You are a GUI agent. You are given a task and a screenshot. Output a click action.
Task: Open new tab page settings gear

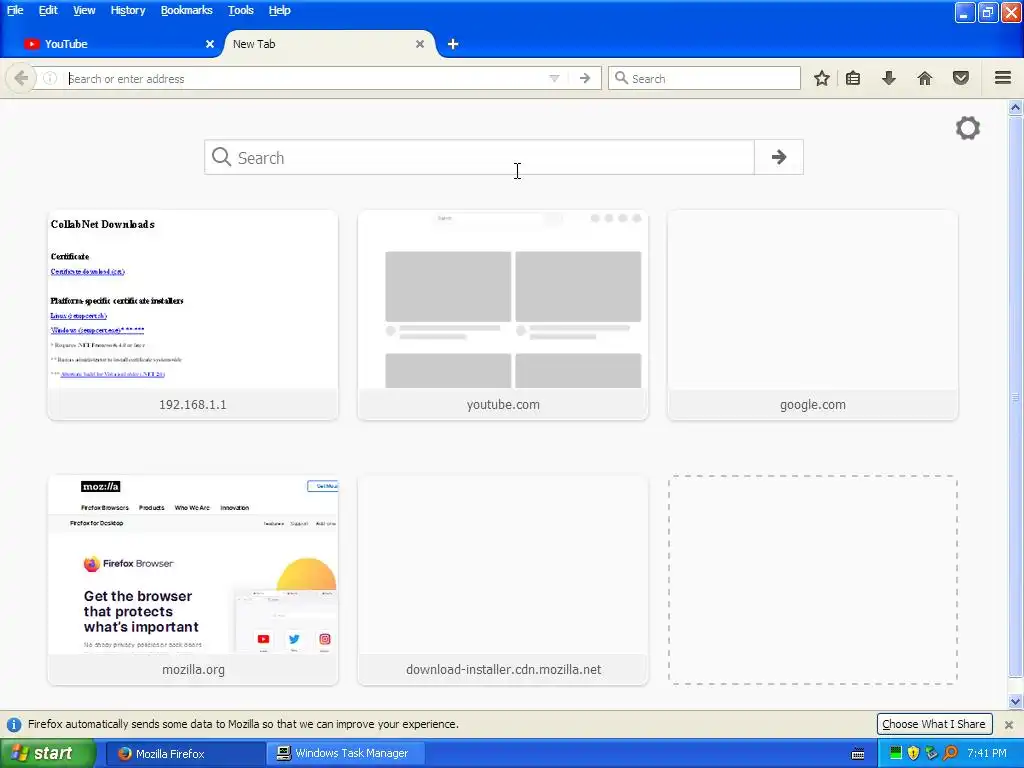(967, 128)
